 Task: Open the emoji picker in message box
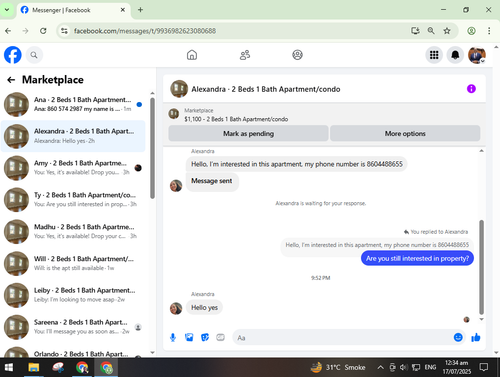click(x=458, y=337)
